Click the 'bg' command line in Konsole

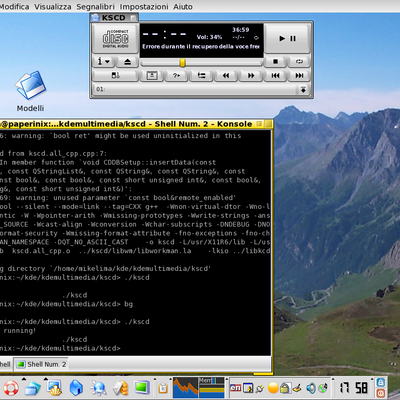point(66,304)
